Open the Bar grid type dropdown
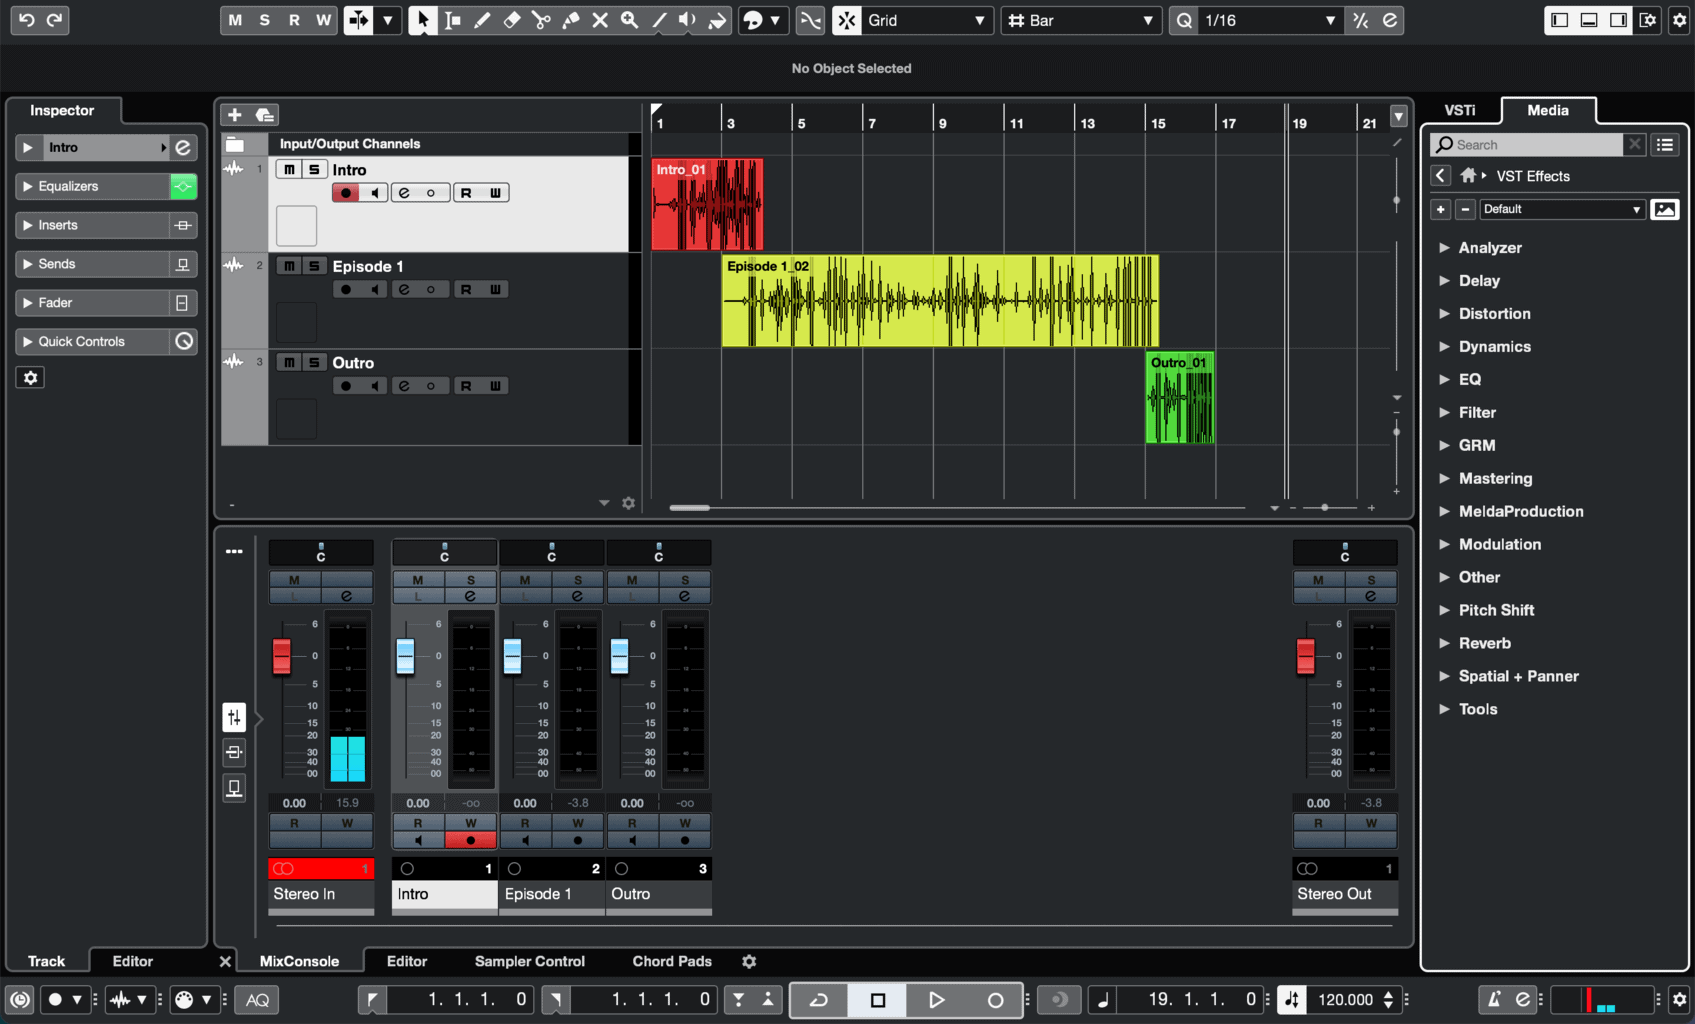The height and width of the screenshot is (1024, 1695). (1080, 20)
